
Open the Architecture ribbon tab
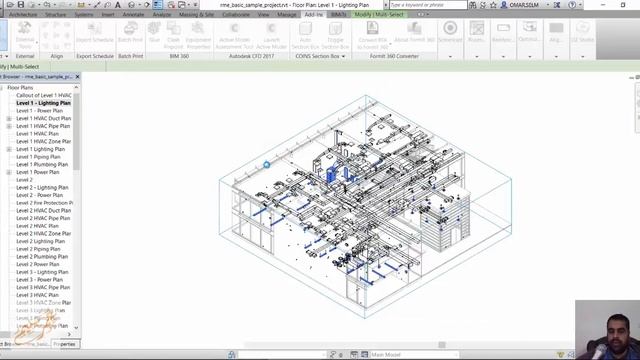click(23, 14)
